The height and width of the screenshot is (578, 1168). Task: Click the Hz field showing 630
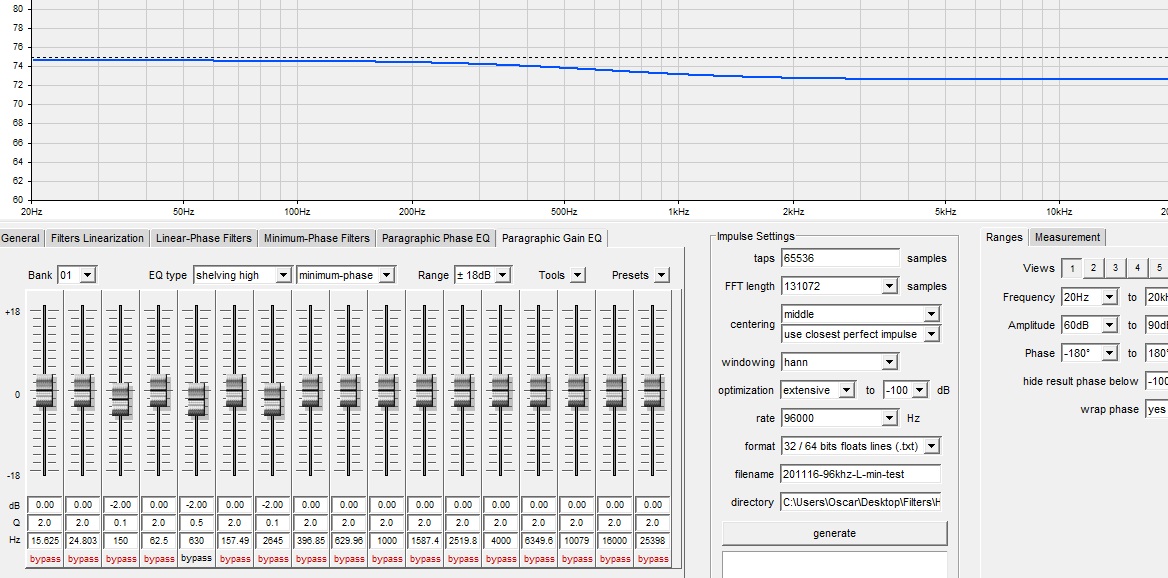197,540
